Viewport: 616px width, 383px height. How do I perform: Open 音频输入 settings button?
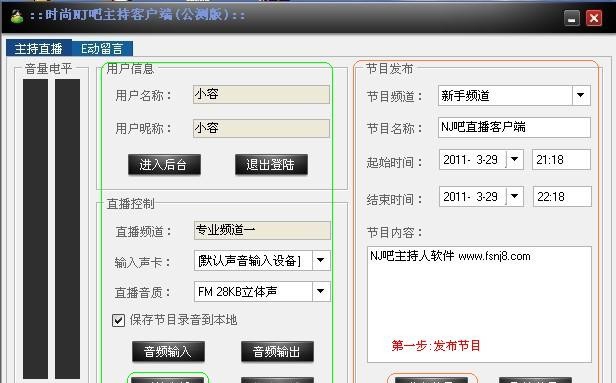pos(168,351)
